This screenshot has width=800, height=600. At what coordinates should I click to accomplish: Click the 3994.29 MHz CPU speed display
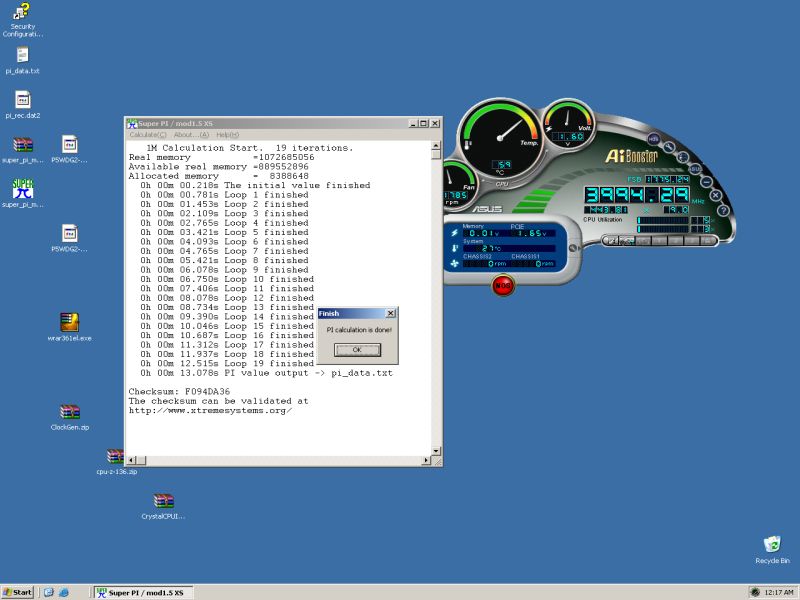coord(637,195)
